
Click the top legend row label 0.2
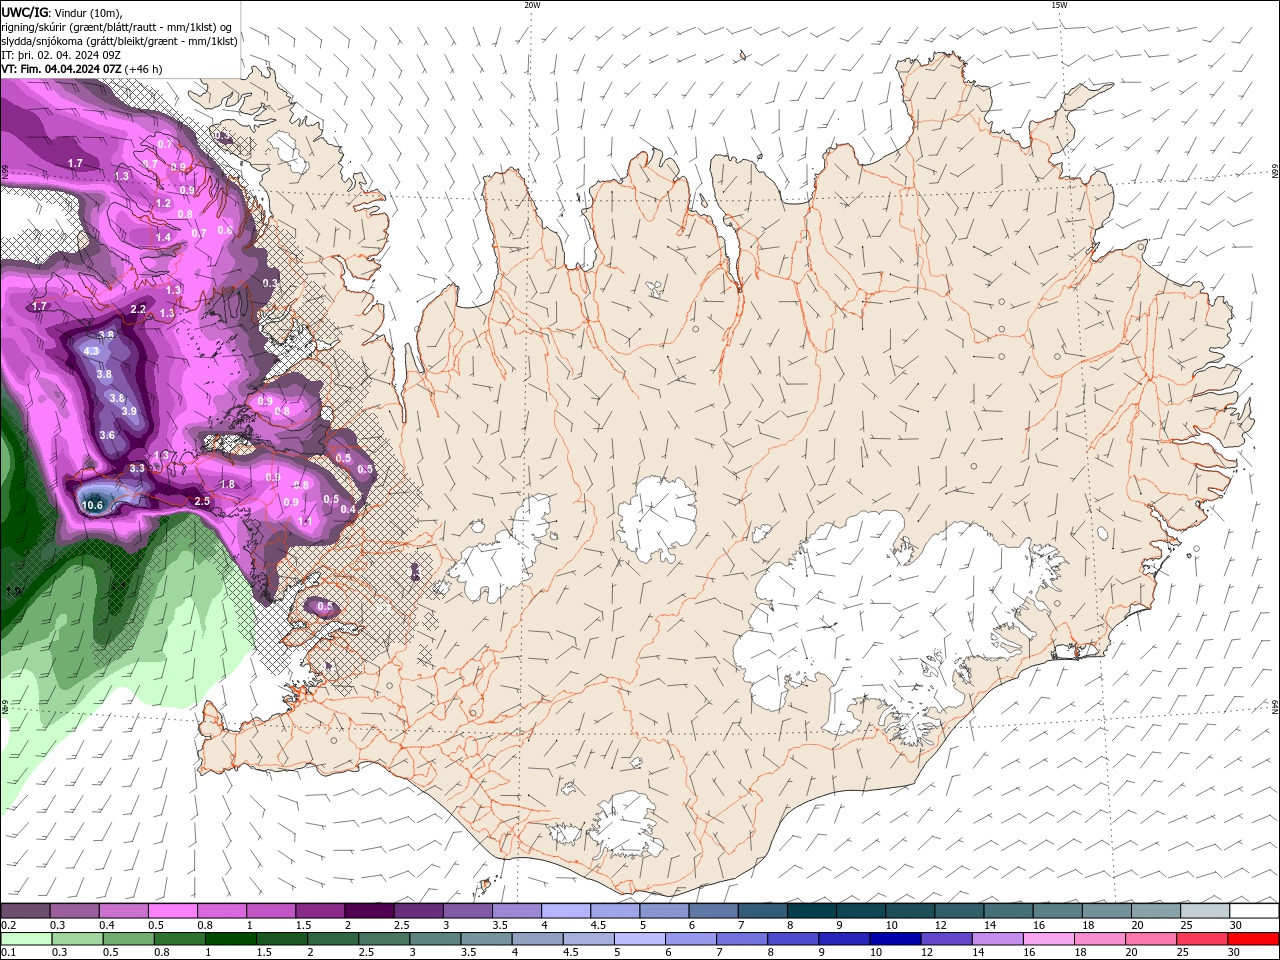(8, 925)
